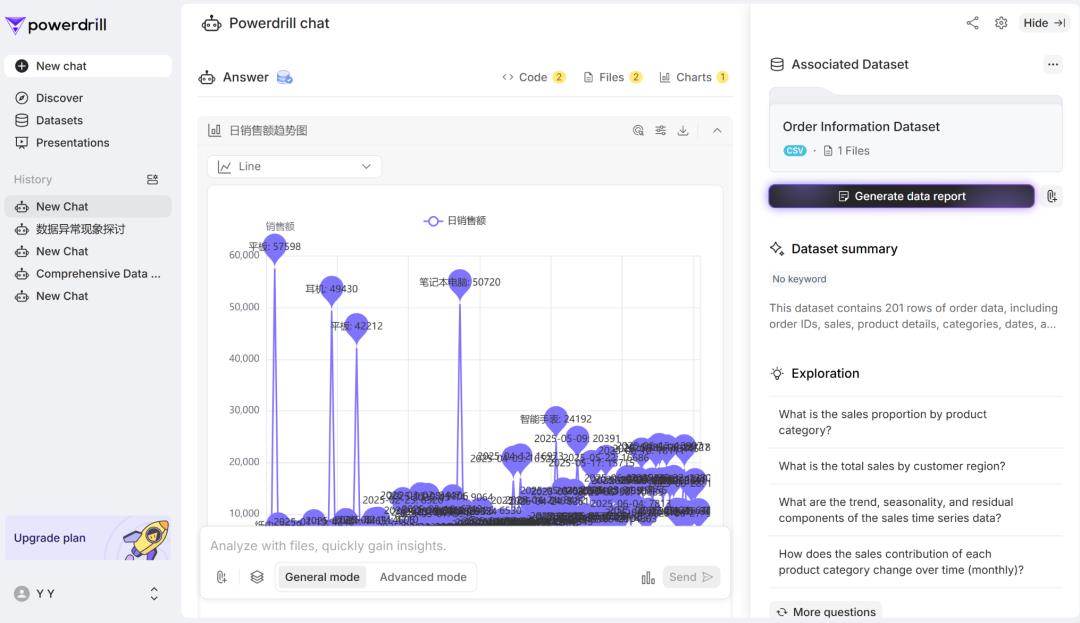Switch to Advanced mode

pyautogui.click(x=423, y=577)
